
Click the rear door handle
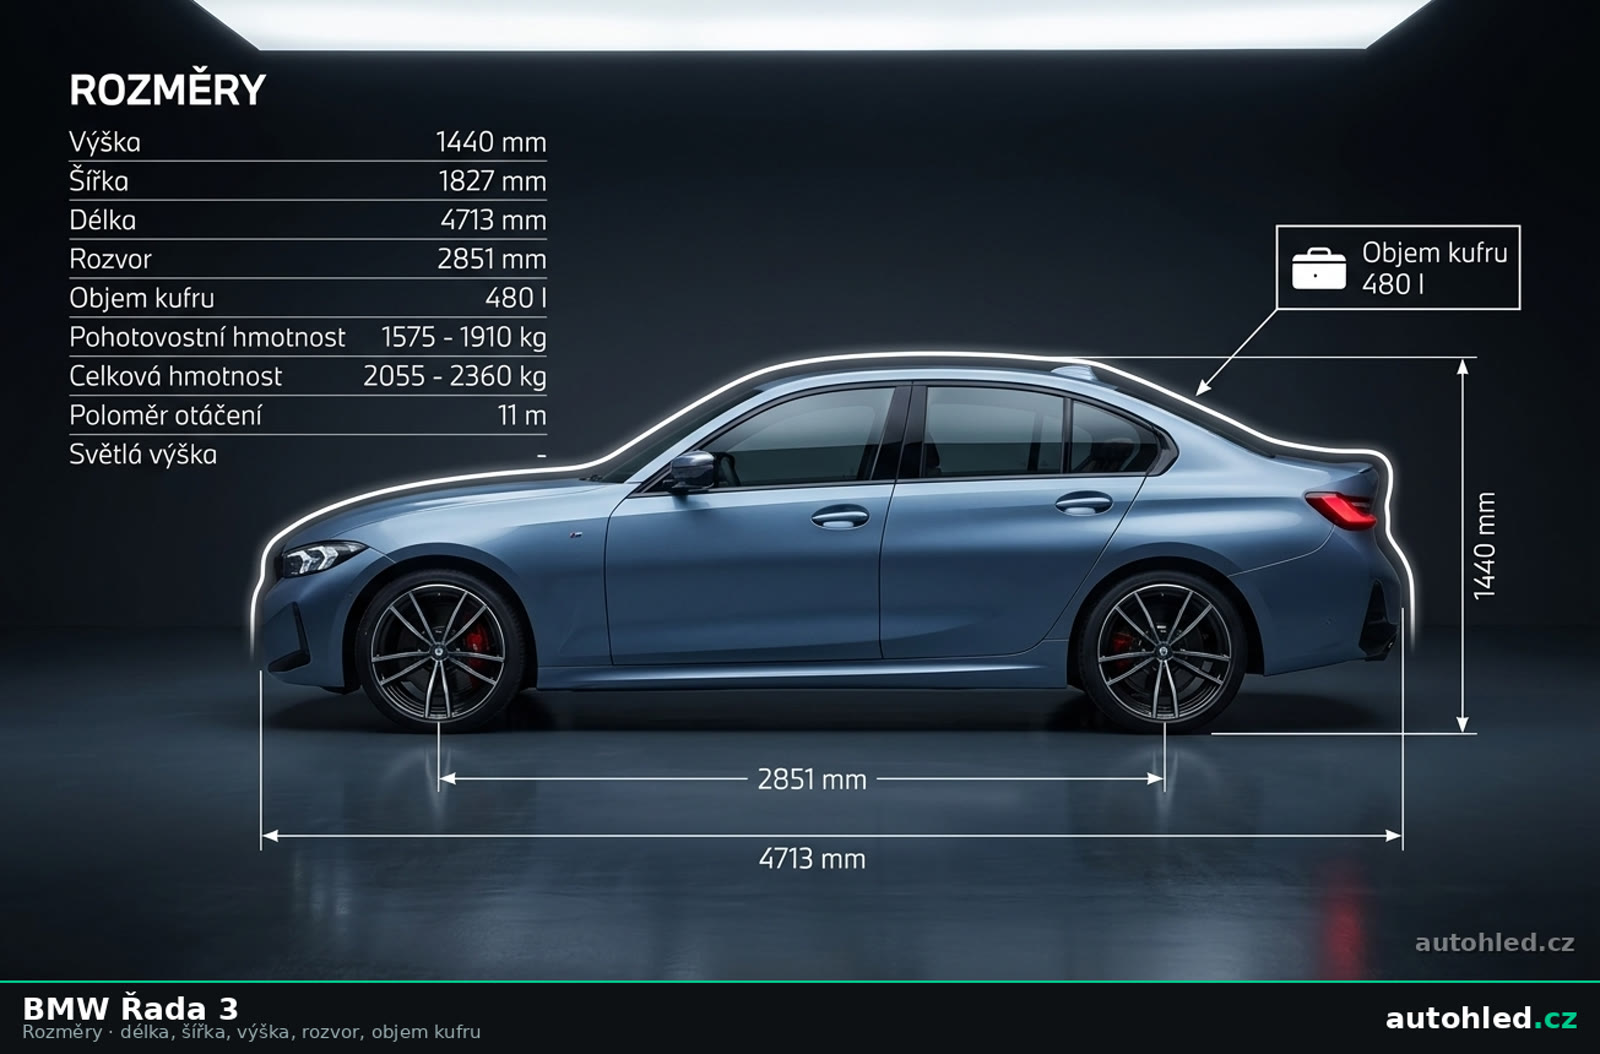[1084, 503]
